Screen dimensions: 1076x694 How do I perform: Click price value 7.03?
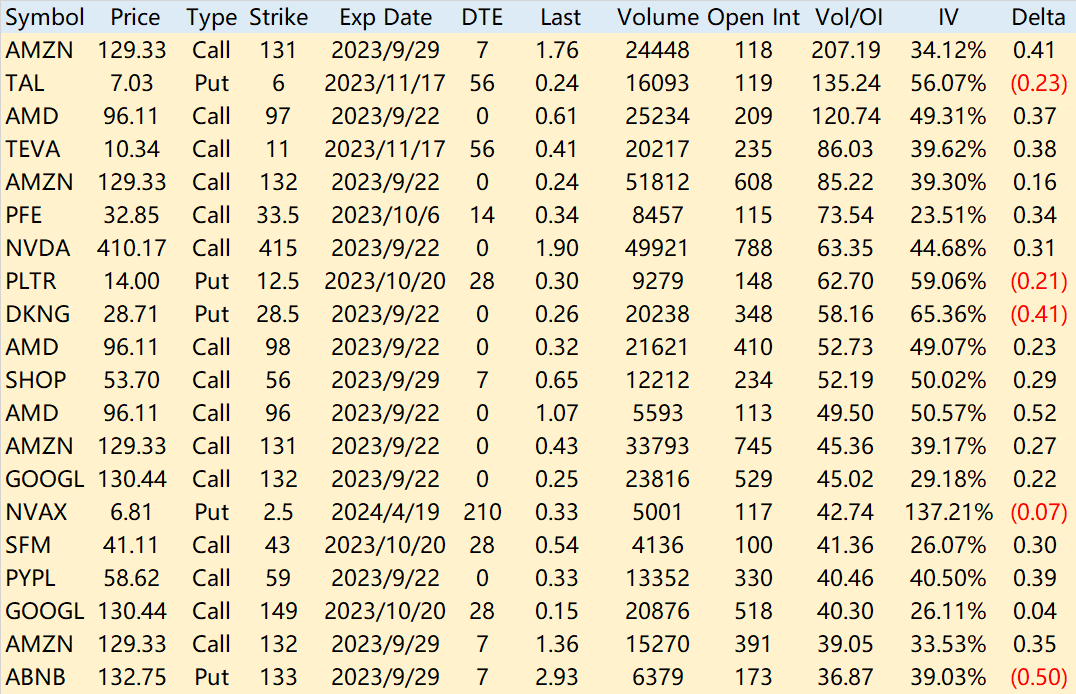click(131, 83)
